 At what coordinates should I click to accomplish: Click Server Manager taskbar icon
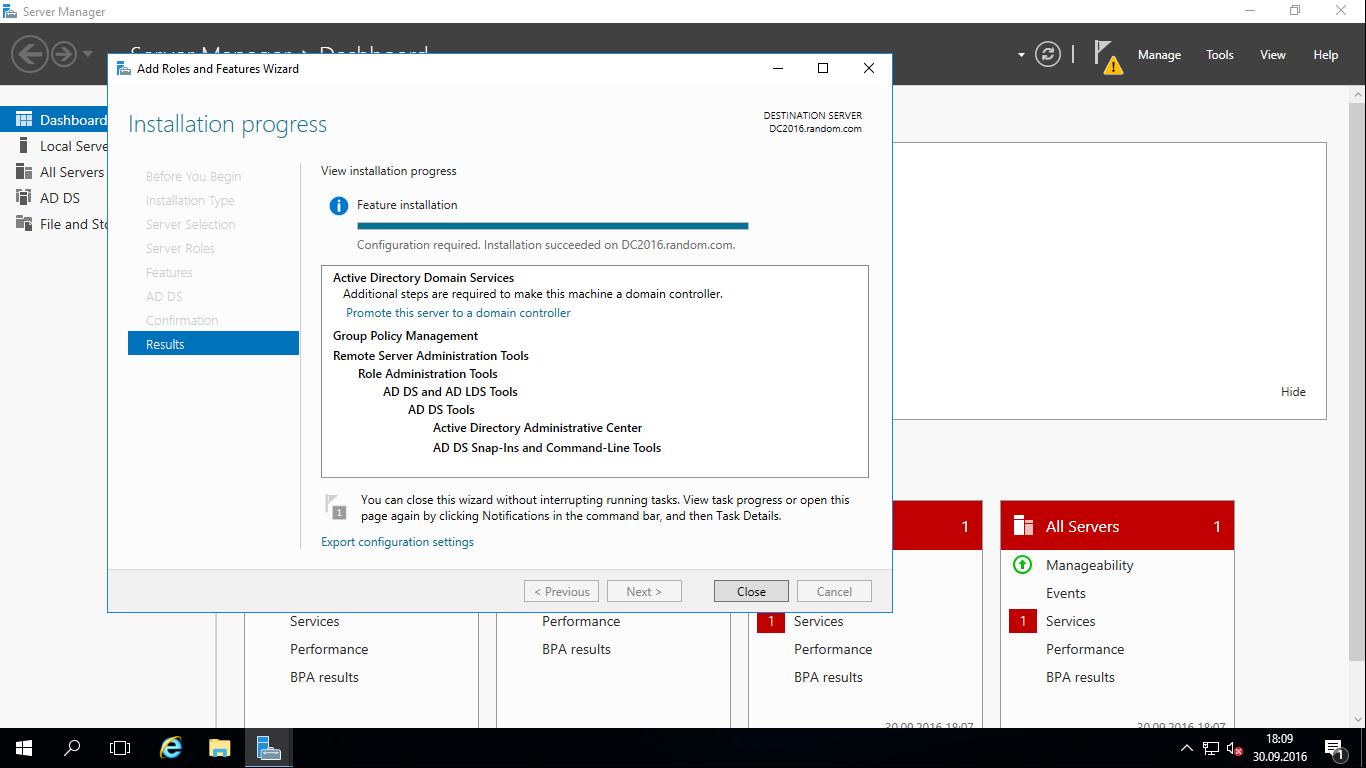[268, 748]
